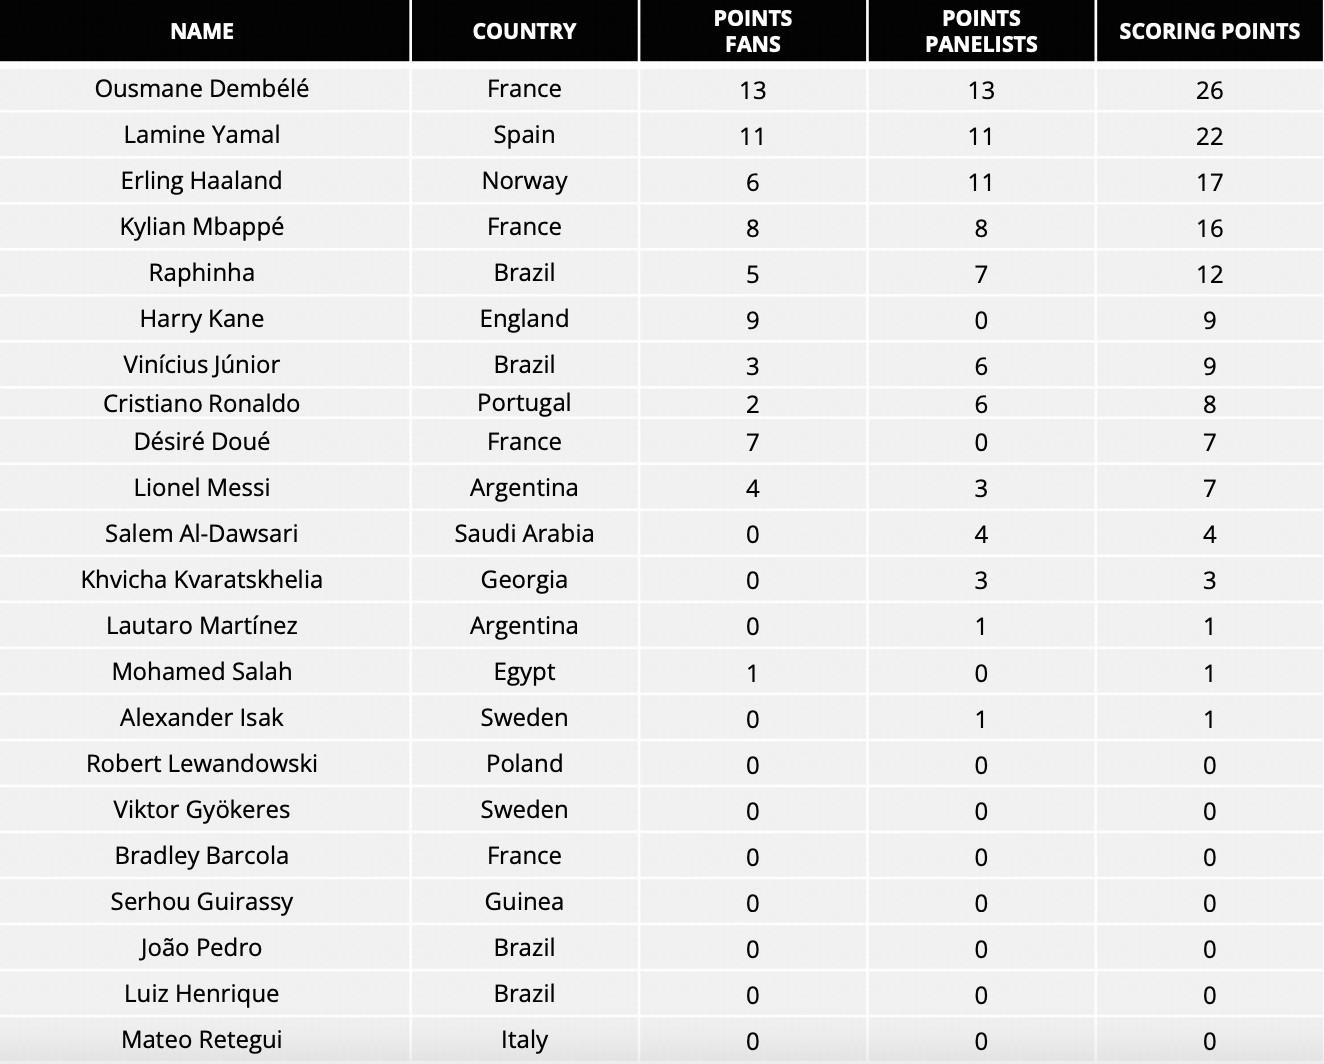
Task: Select Robert Lewandowski's name cell
Action: tap(202, 764)
